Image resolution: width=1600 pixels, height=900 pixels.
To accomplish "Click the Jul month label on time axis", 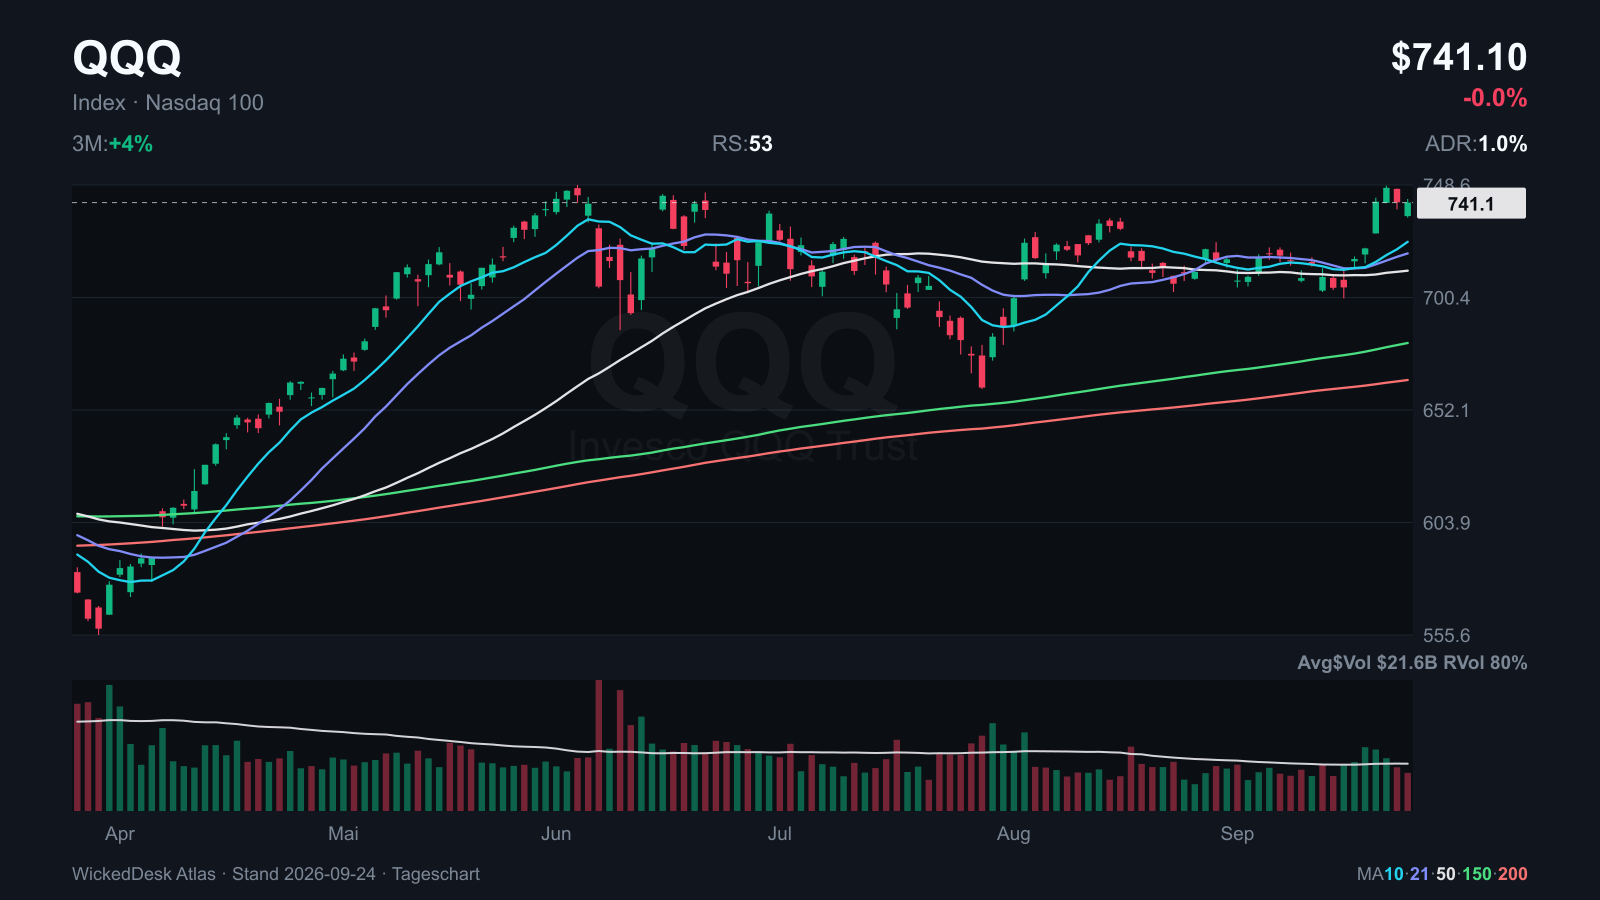I will [x=779, y=834].
